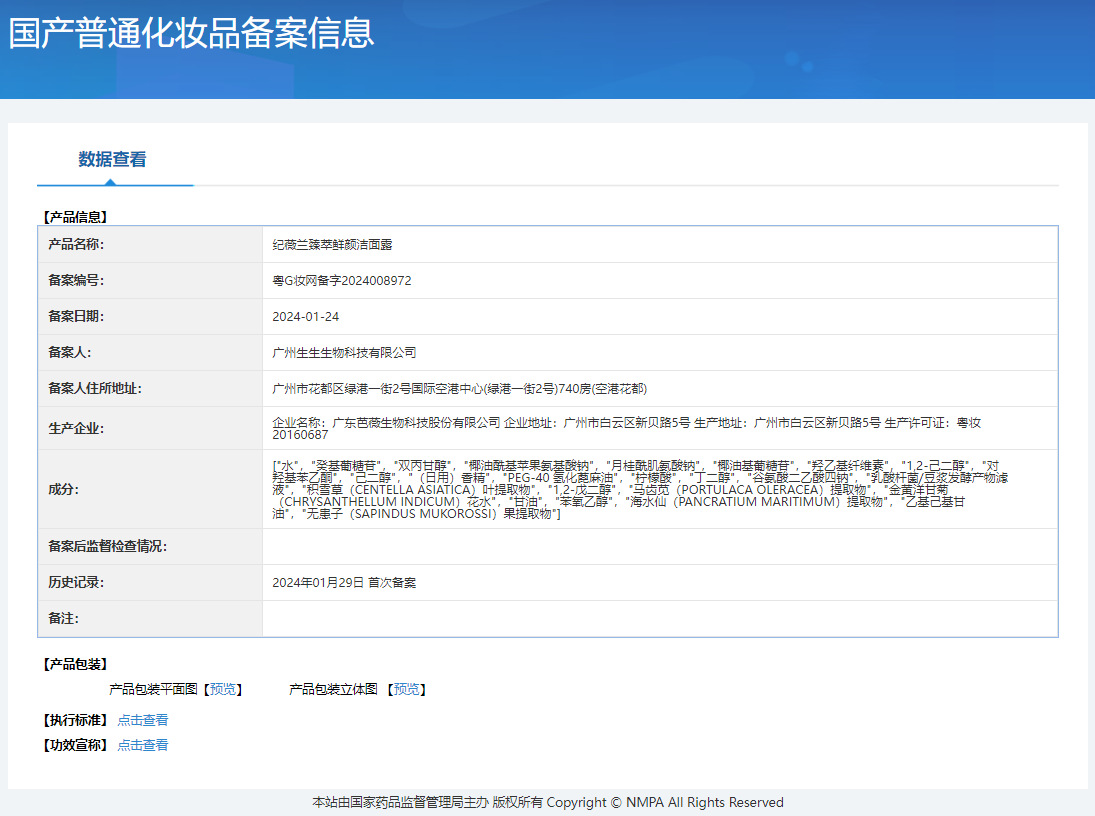
Task: Click the history record 2024年01月29日 首次备案
Action: (344, 583)
